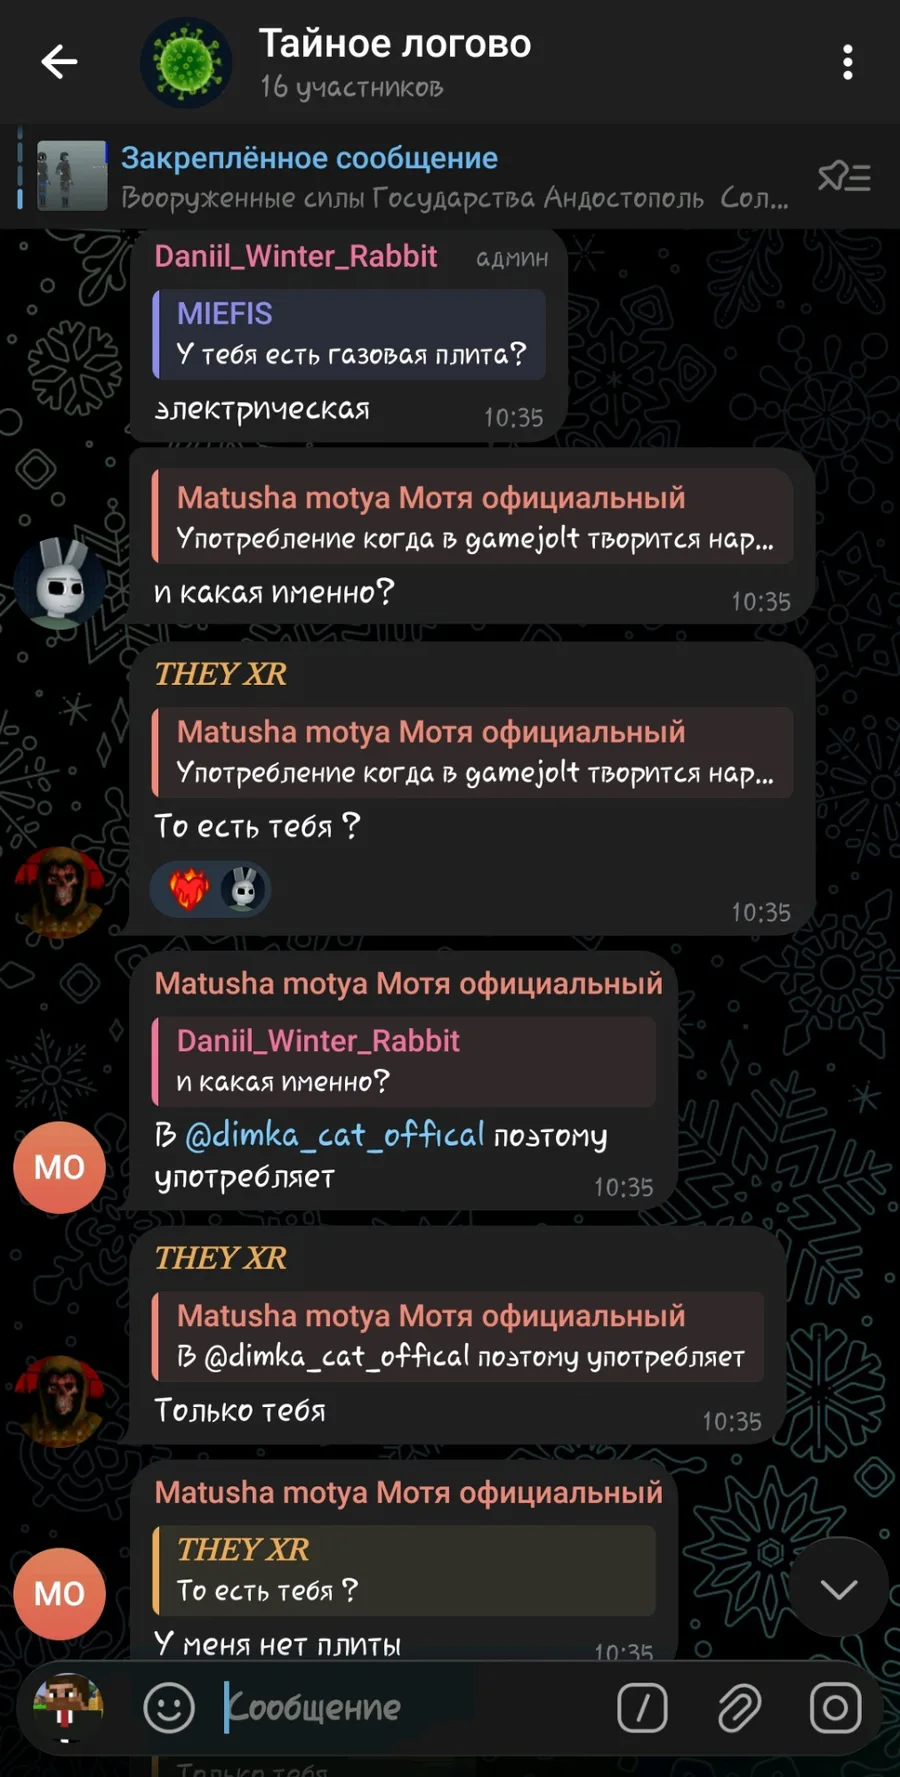Open the @dimka_cat_offical mention link
The image size is (900, 1777).
[335, 1134]
